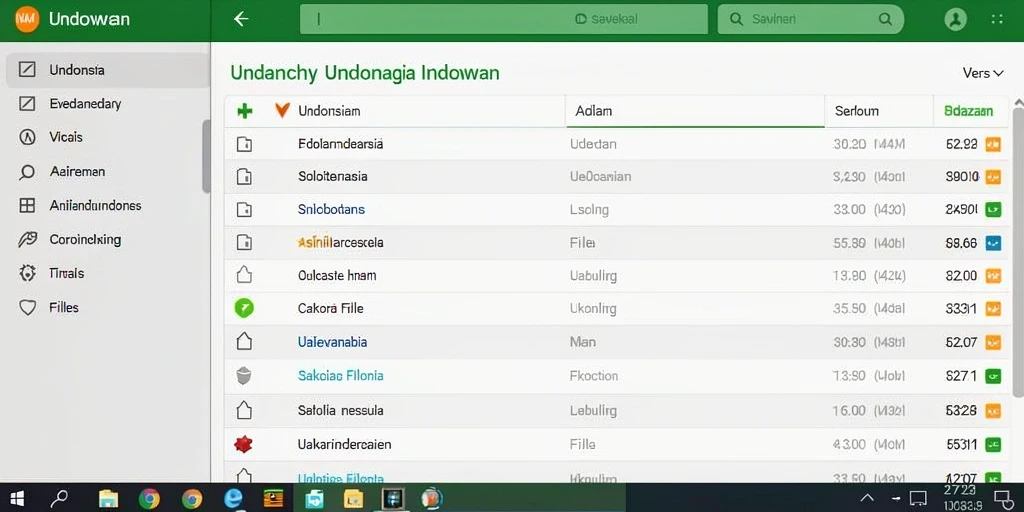Click the file icon of Soloitenasia row

pos(244,176)
